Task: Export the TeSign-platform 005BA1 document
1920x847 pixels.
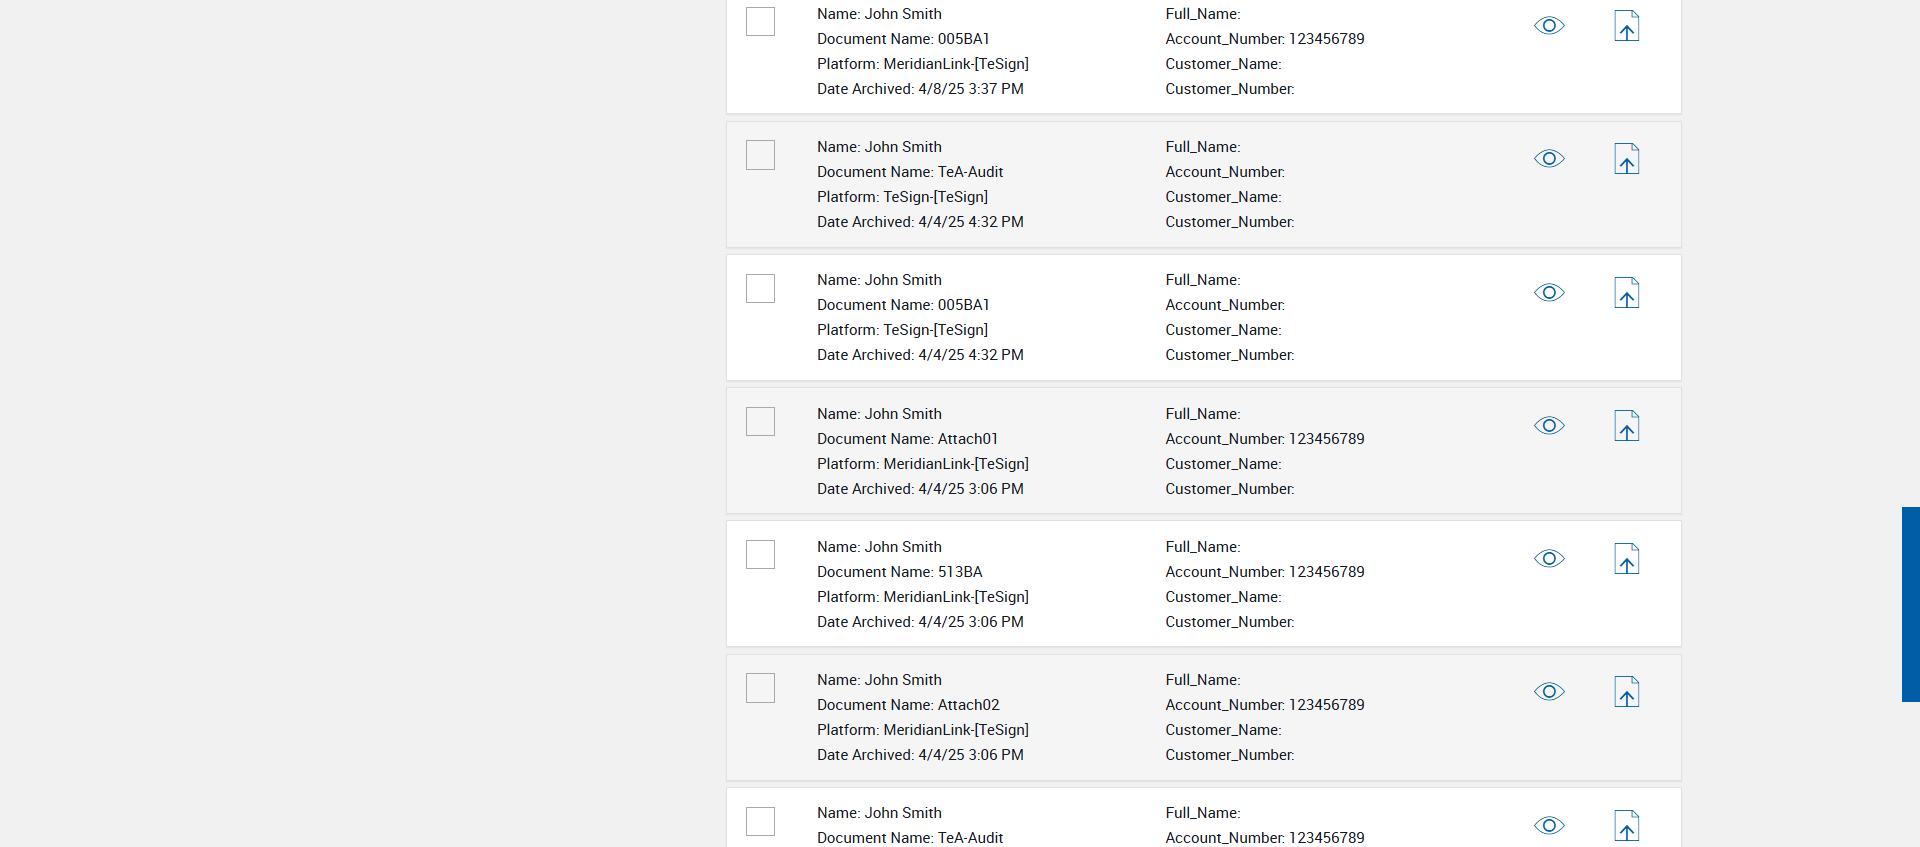Action: (1627, 293)
